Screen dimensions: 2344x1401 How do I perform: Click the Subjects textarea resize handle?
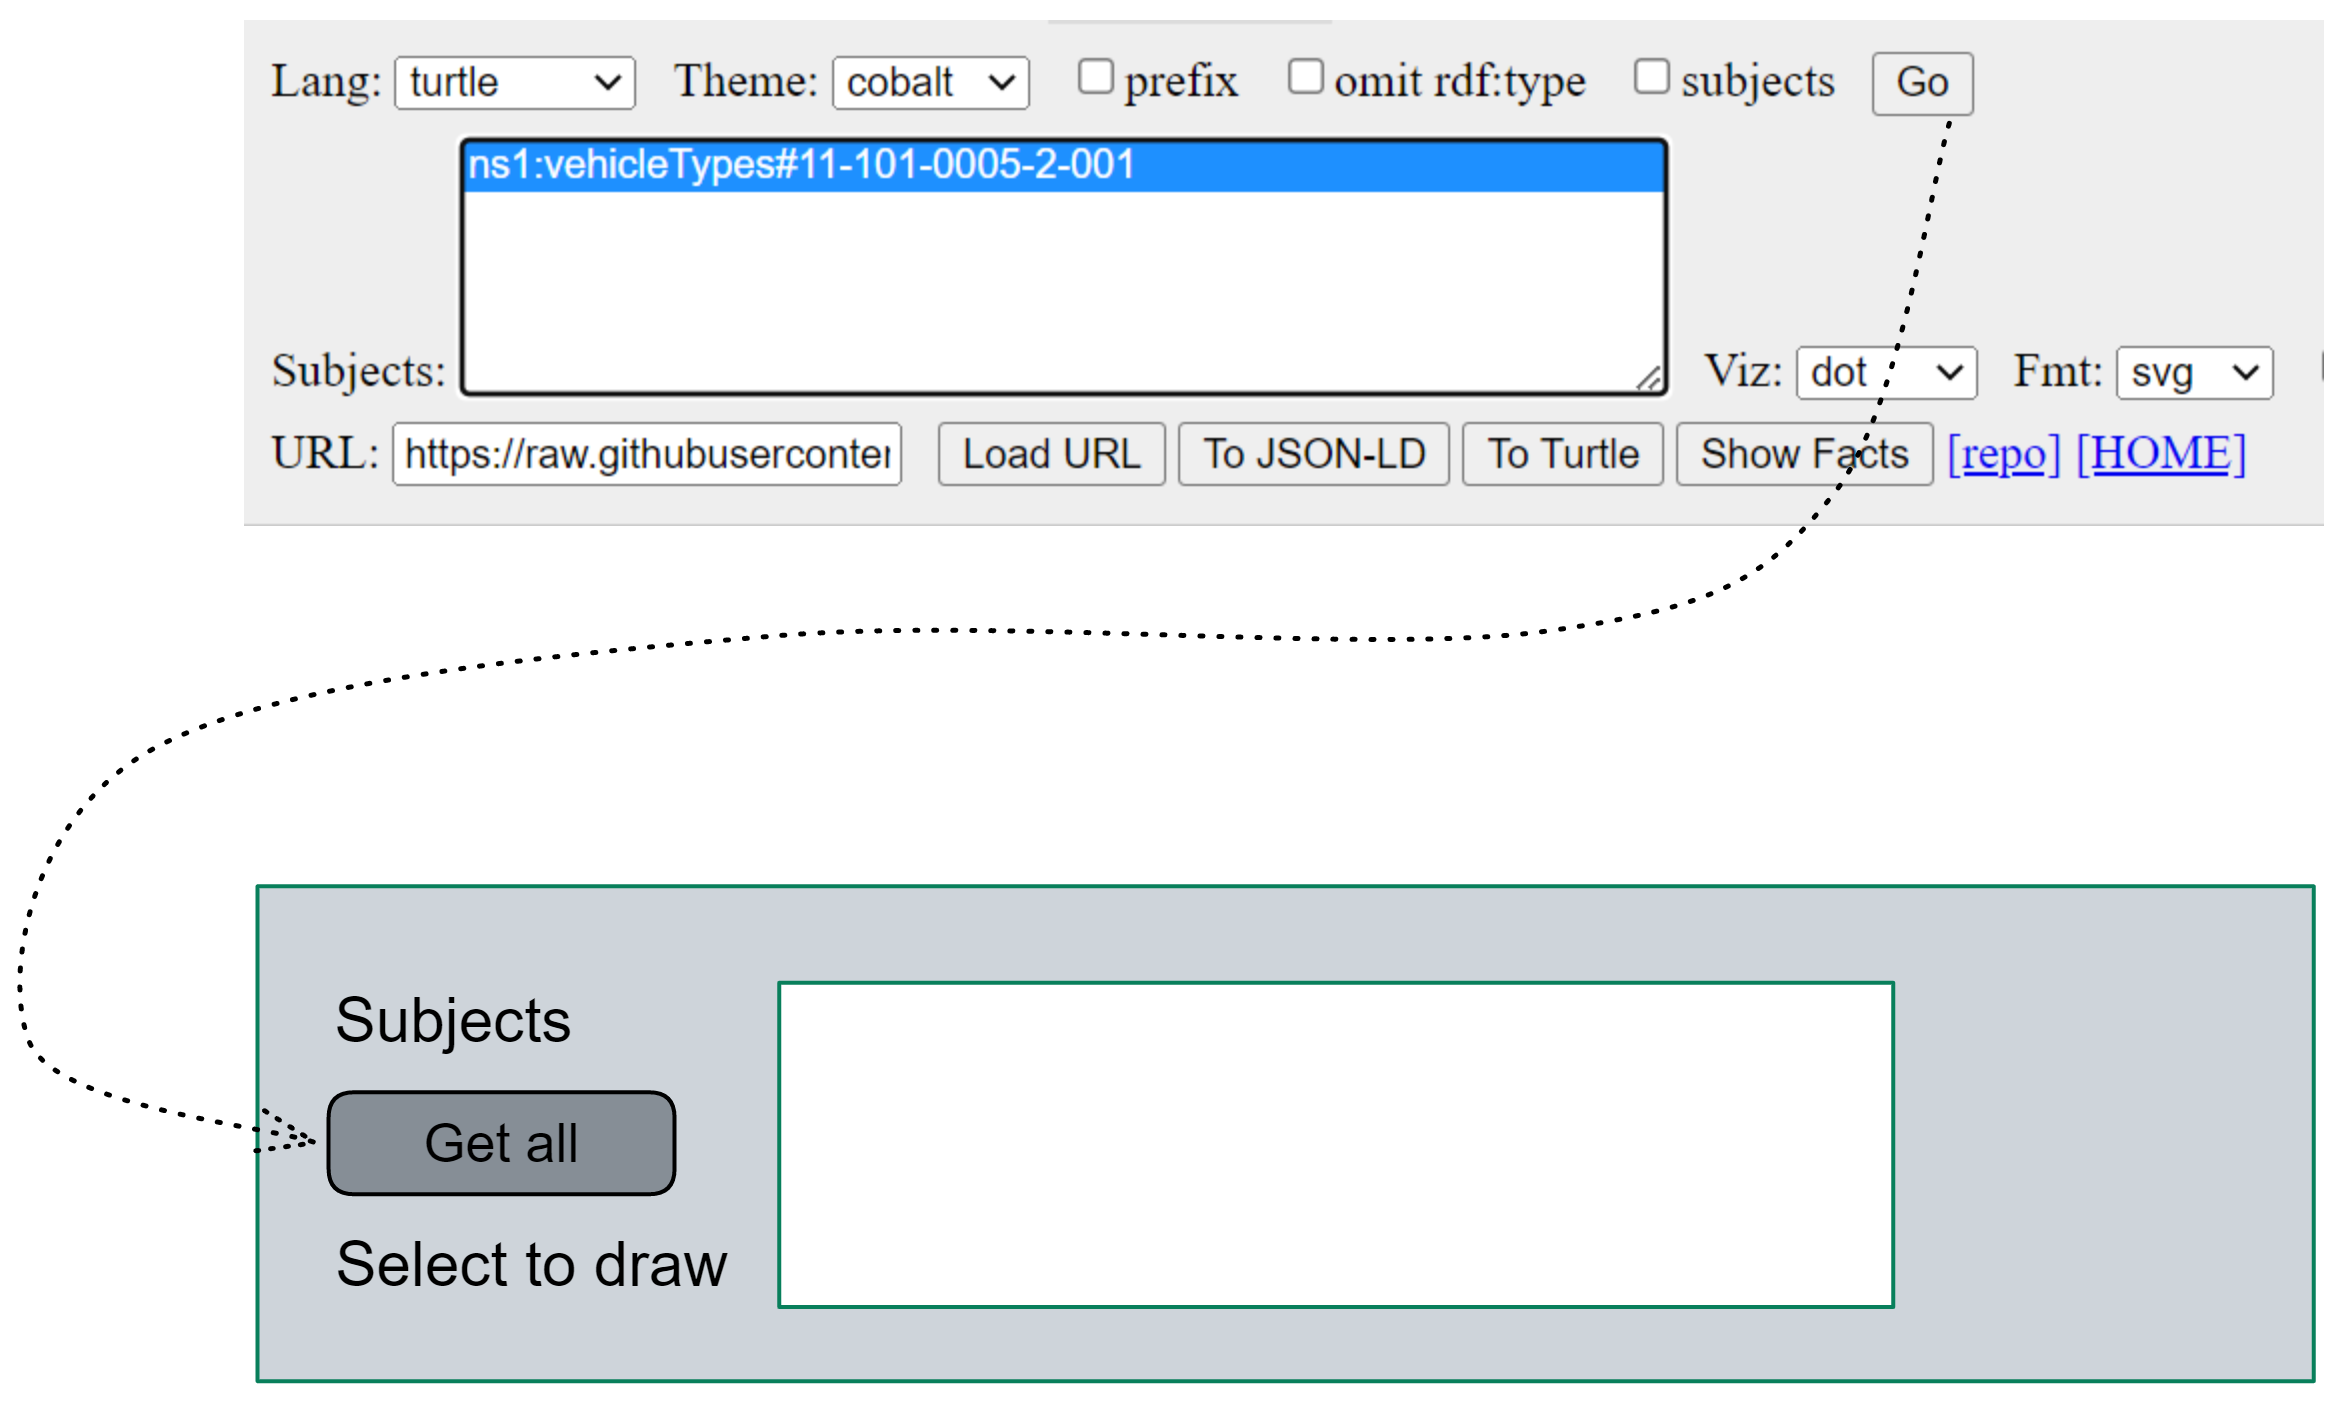point(1650,380)
